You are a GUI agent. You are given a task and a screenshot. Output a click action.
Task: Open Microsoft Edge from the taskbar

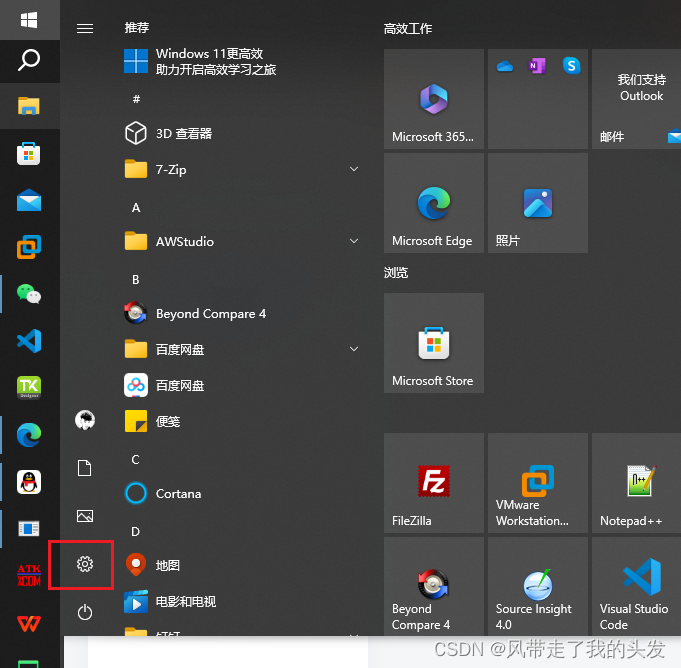tap(29, 435)
